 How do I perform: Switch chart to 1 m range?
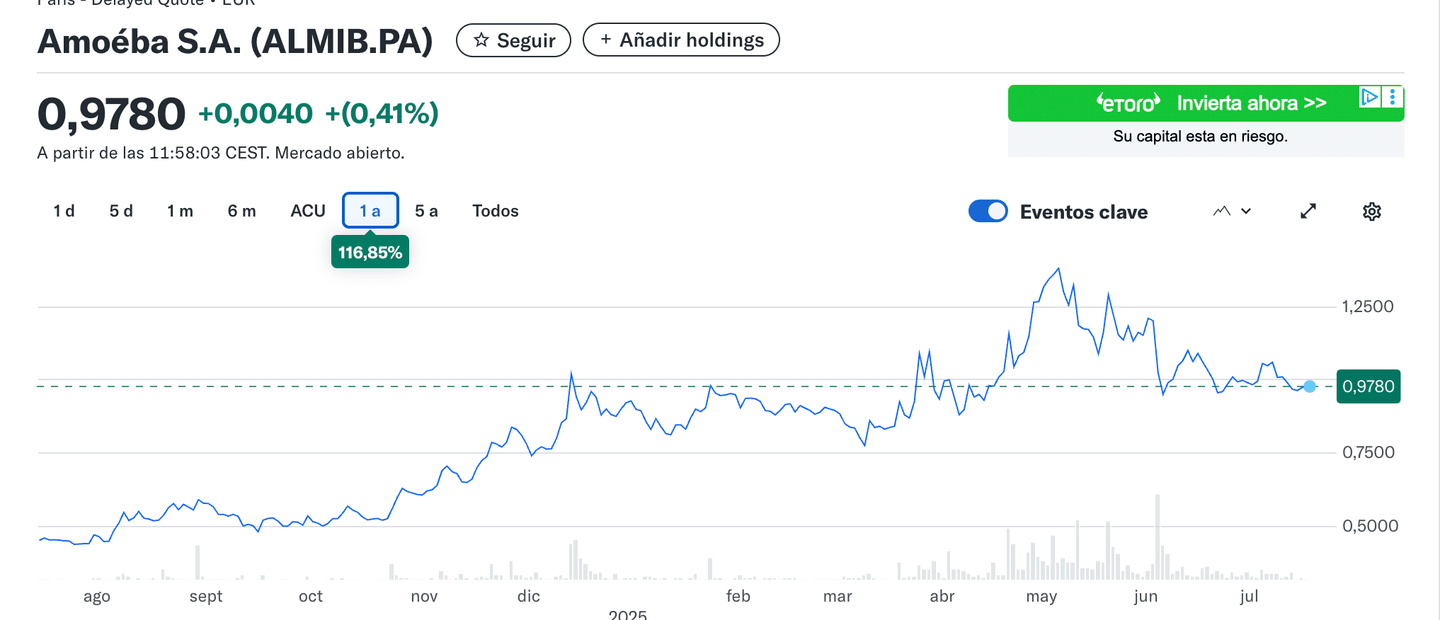click(180, 211)
